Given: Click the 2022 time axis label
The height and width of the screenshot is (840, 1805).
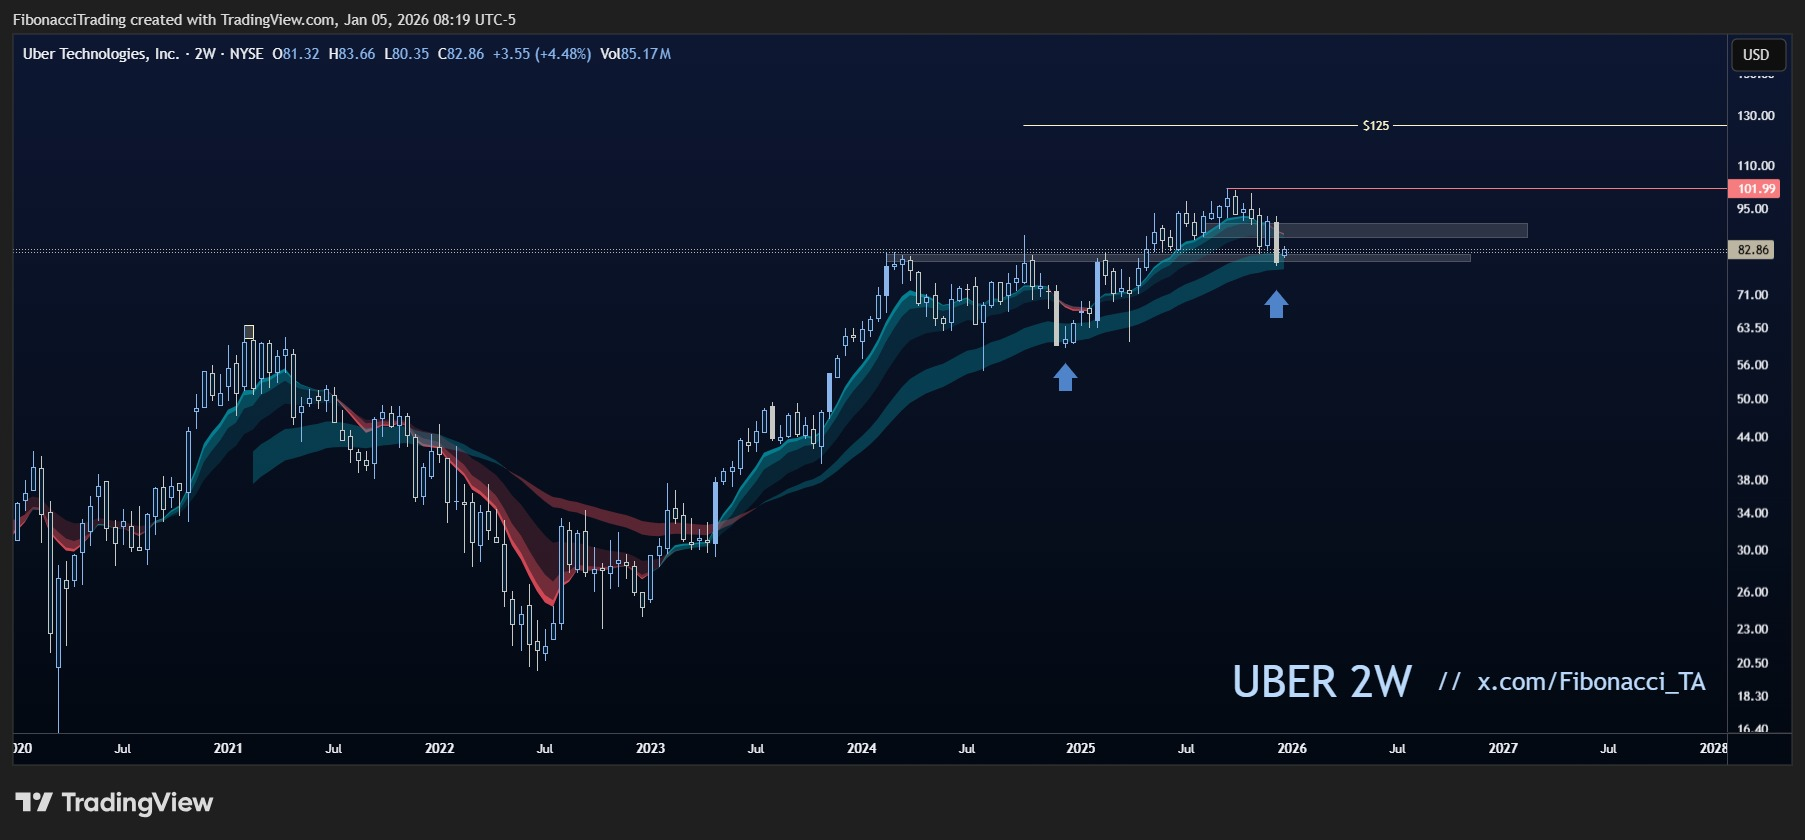Looking at the screenshot, I should tap(439, 748).
